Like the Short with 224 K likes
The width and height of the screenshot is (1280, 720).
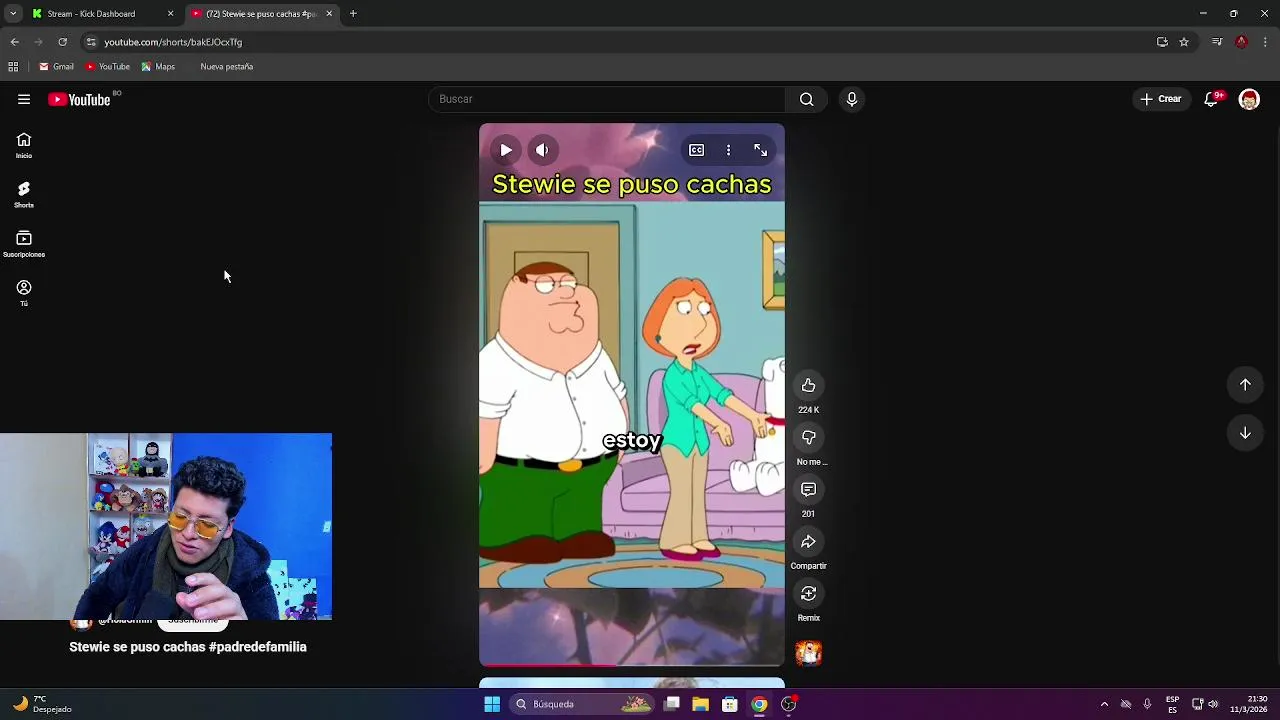point(808,386)
